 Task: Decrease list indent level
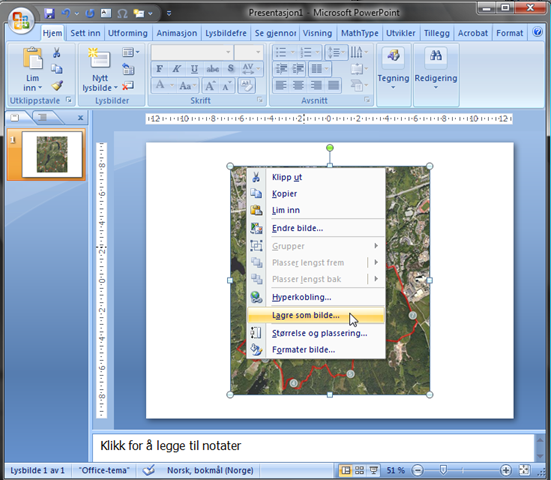coord(281,69)
